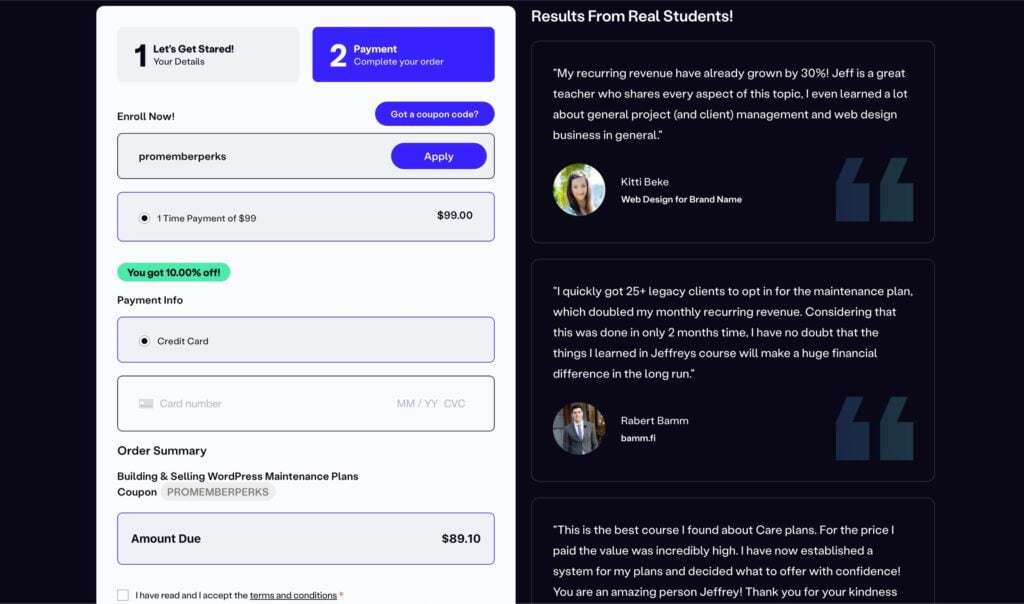Click the Enroll Now! label
The height and width of the screenshot is (604, 1024).
click(x=146, y=116)
